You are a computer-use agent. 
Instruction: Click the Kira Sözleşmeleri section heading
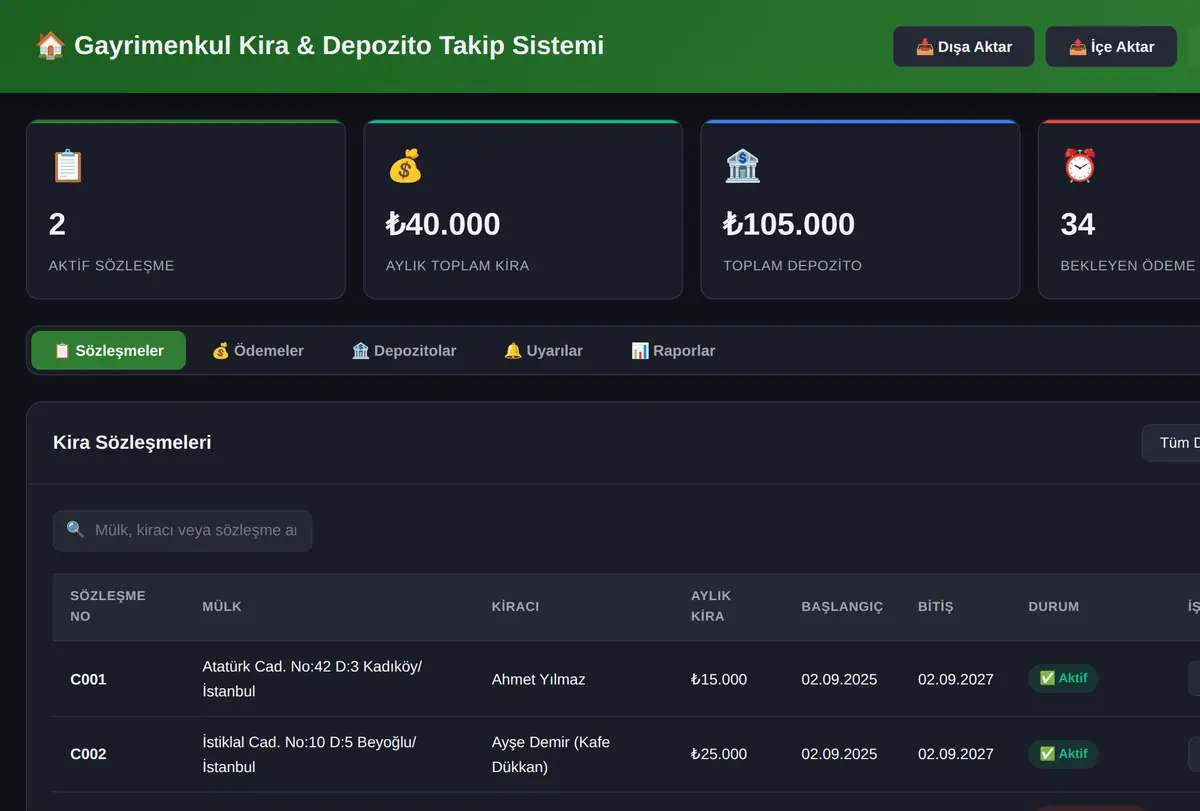pyautogui.click(x=132, y=442)
